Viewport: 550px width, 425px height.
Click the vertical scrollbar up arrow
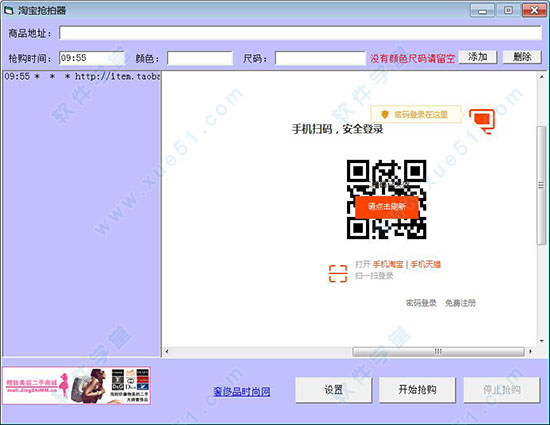coord(542,76)
